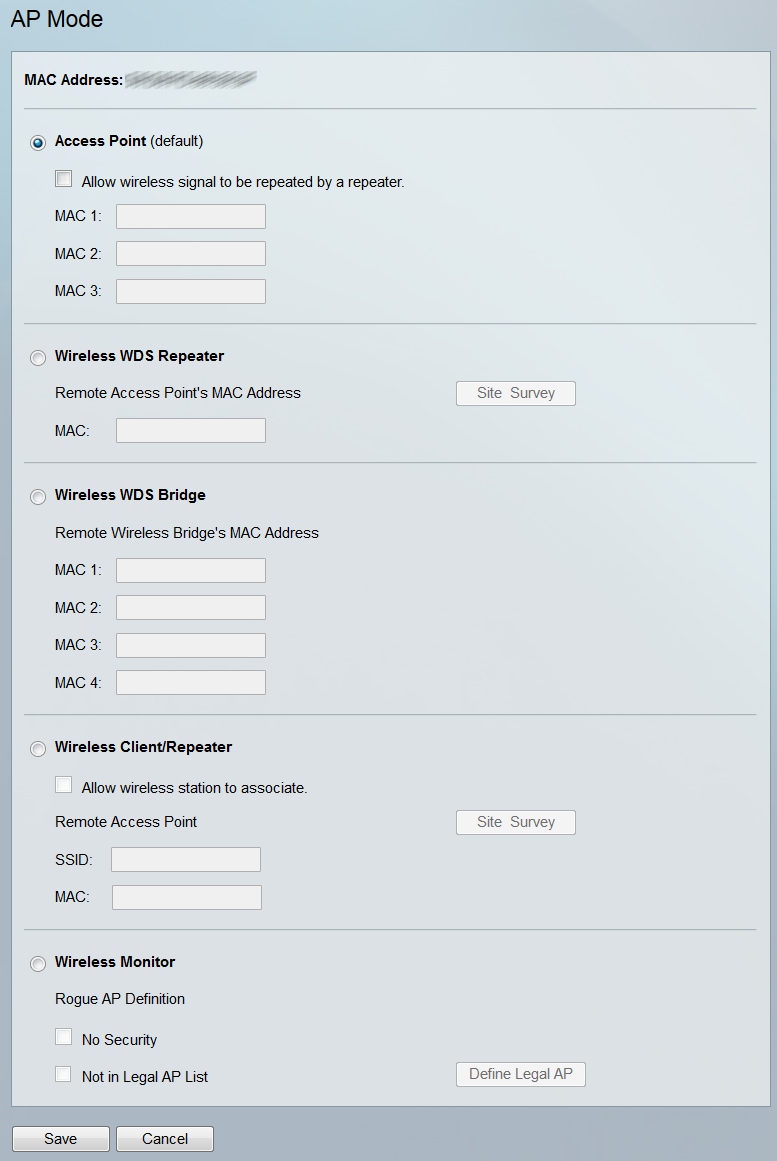Viewport: 777px width, 1161px height.
Task: Focus the Access Point MAC 1 field
Action: (191, 216)
